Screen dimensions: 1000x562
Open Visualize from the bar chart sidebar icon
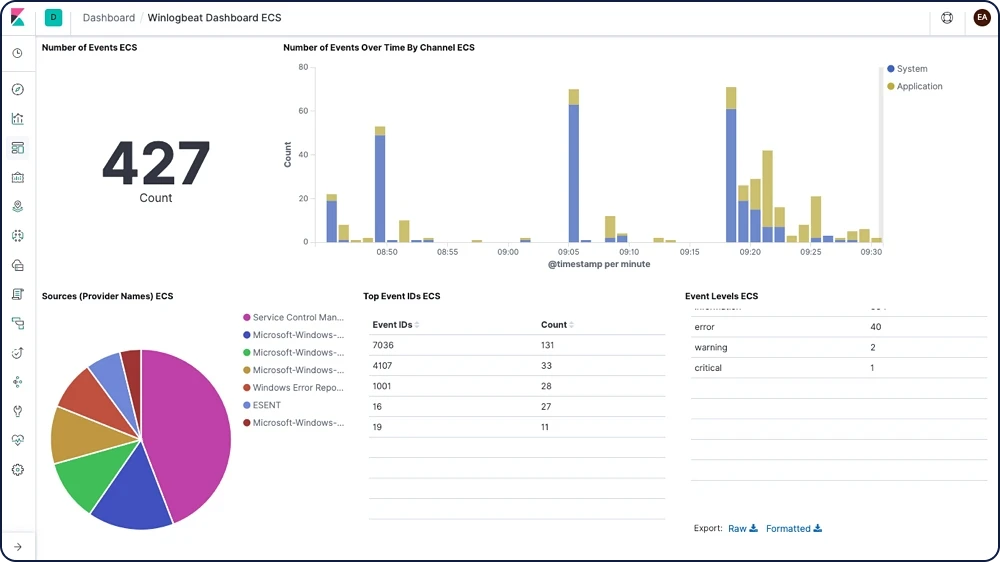point(18,119)
